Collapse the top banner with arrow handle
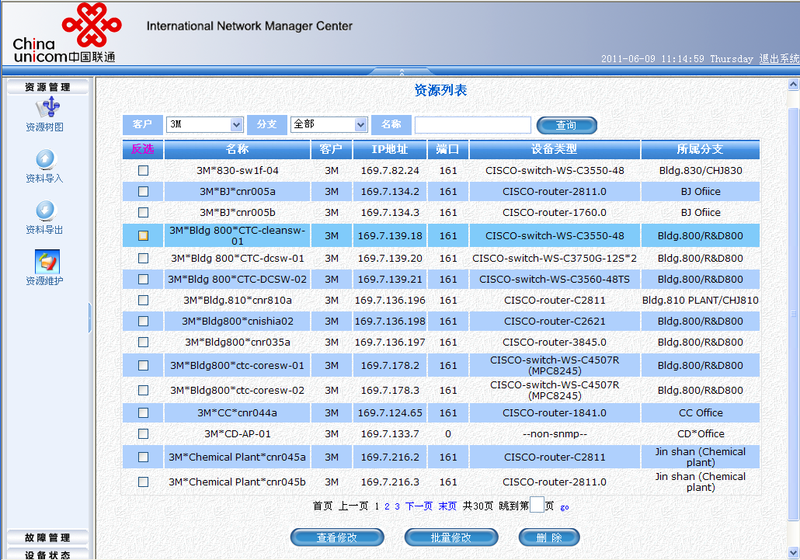This screenshot has width=800, height=560. tap(402, 71)
